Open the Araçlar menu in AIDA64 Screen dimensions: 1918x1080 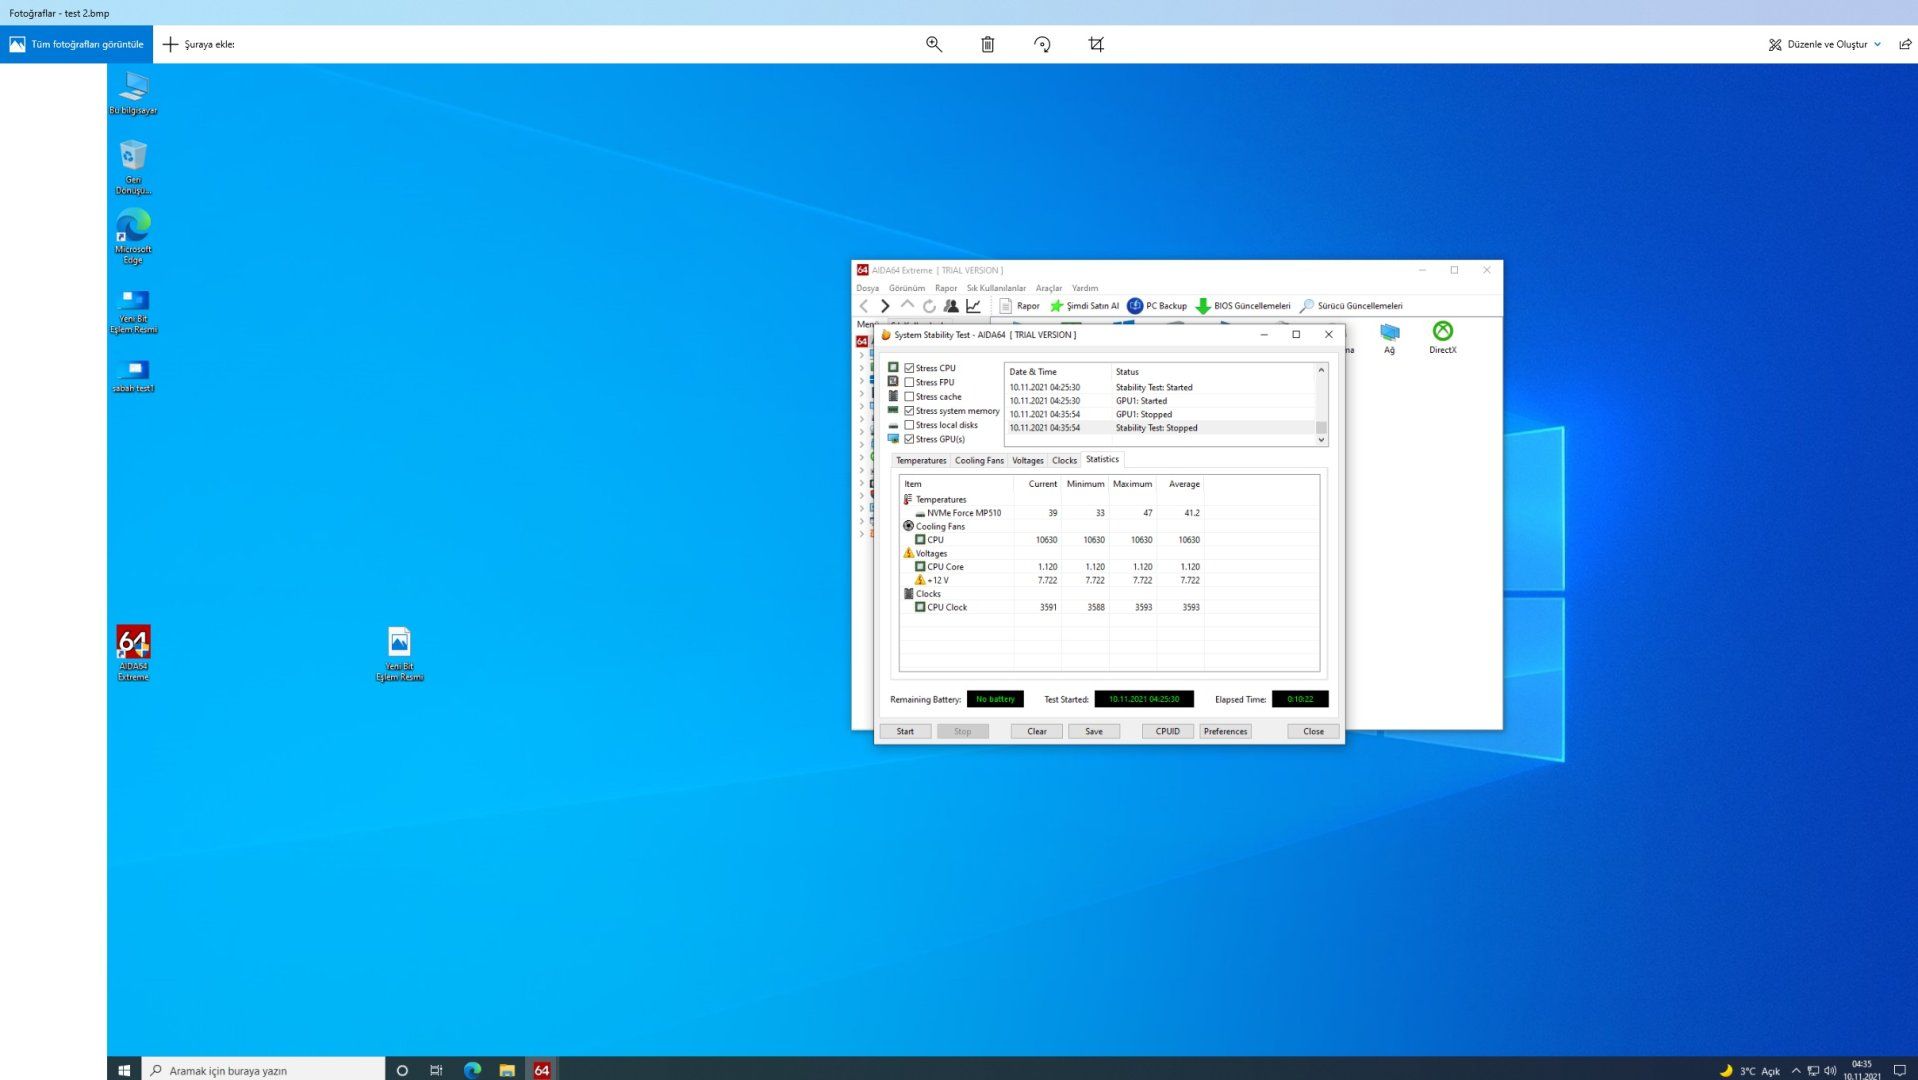coord(1049,288)
